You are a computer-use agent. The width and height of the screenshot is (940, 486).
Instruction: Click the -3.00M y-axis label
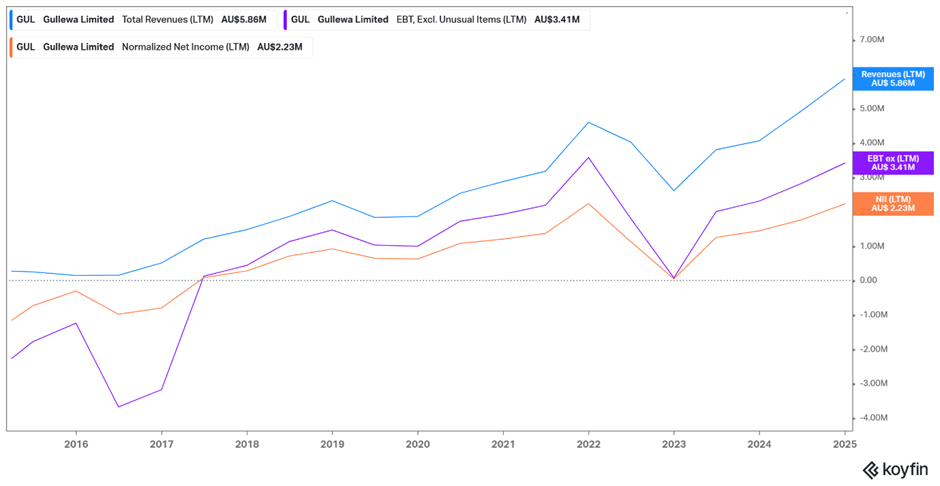(872, 383)
